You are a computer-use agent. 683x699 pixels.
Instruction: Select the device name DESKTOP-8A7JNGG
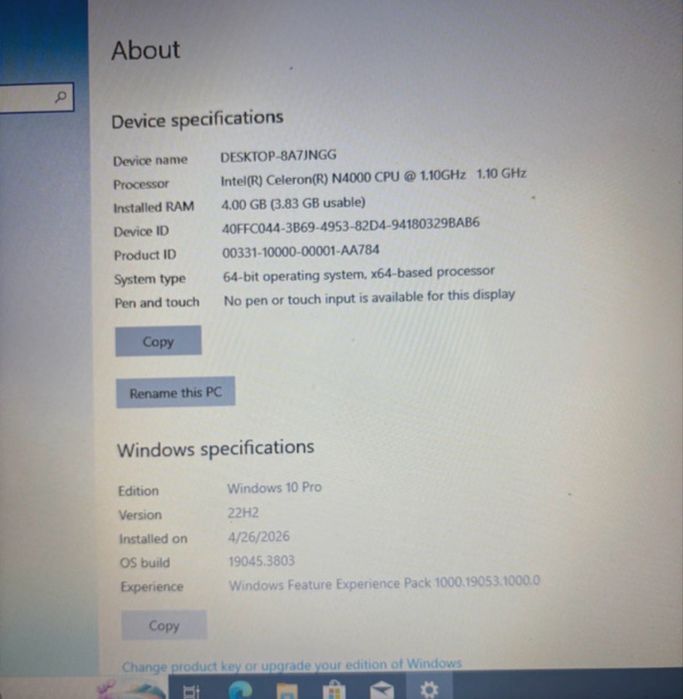click(x=278, y=156)
